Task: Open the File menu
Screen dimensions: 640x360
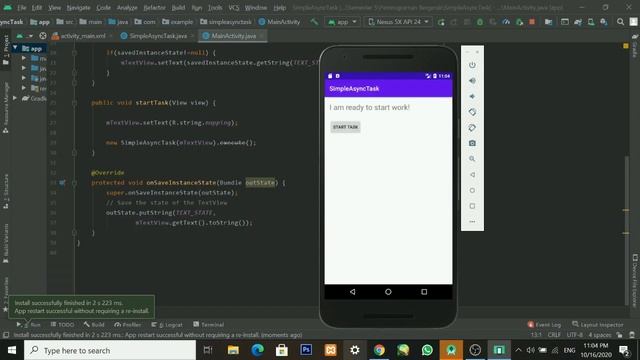Action: 22,8
